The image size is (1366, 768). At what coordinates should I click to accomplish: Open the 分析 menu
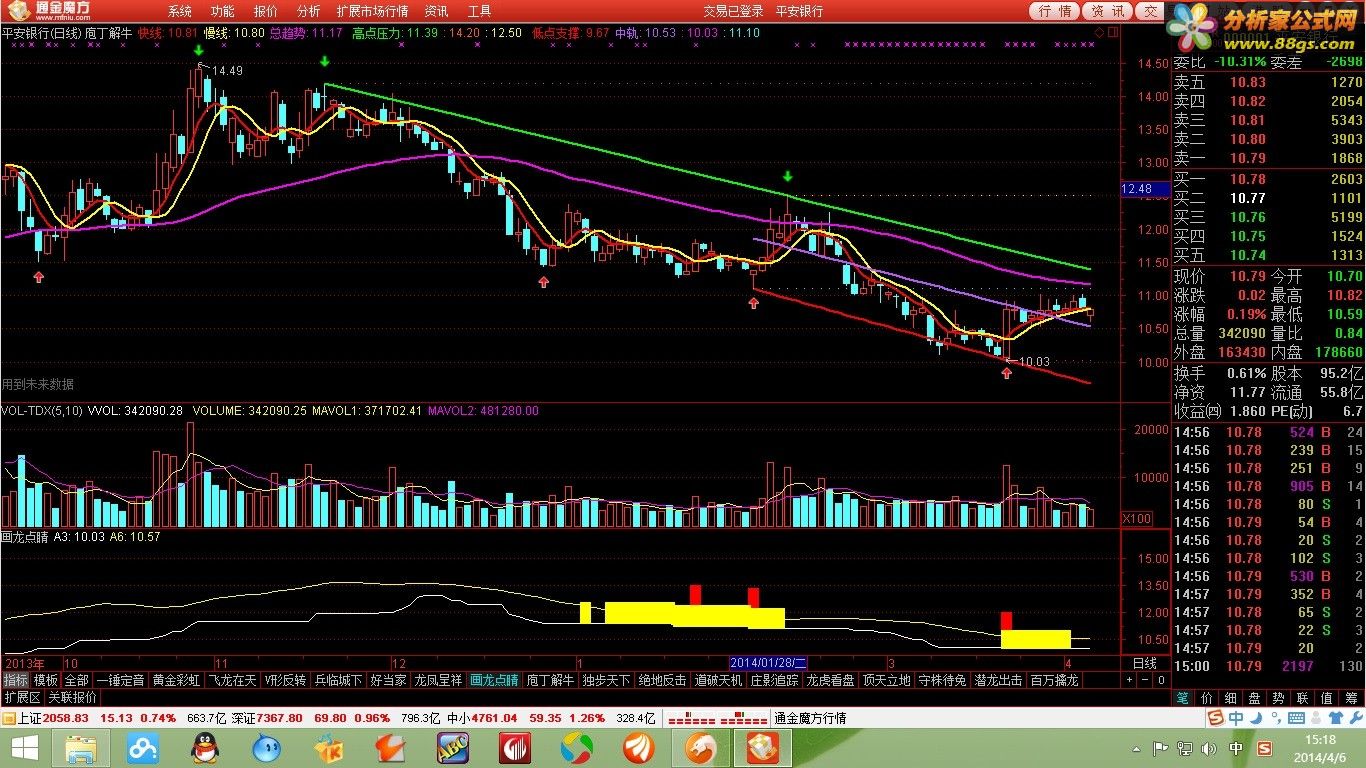click(309, 11)
